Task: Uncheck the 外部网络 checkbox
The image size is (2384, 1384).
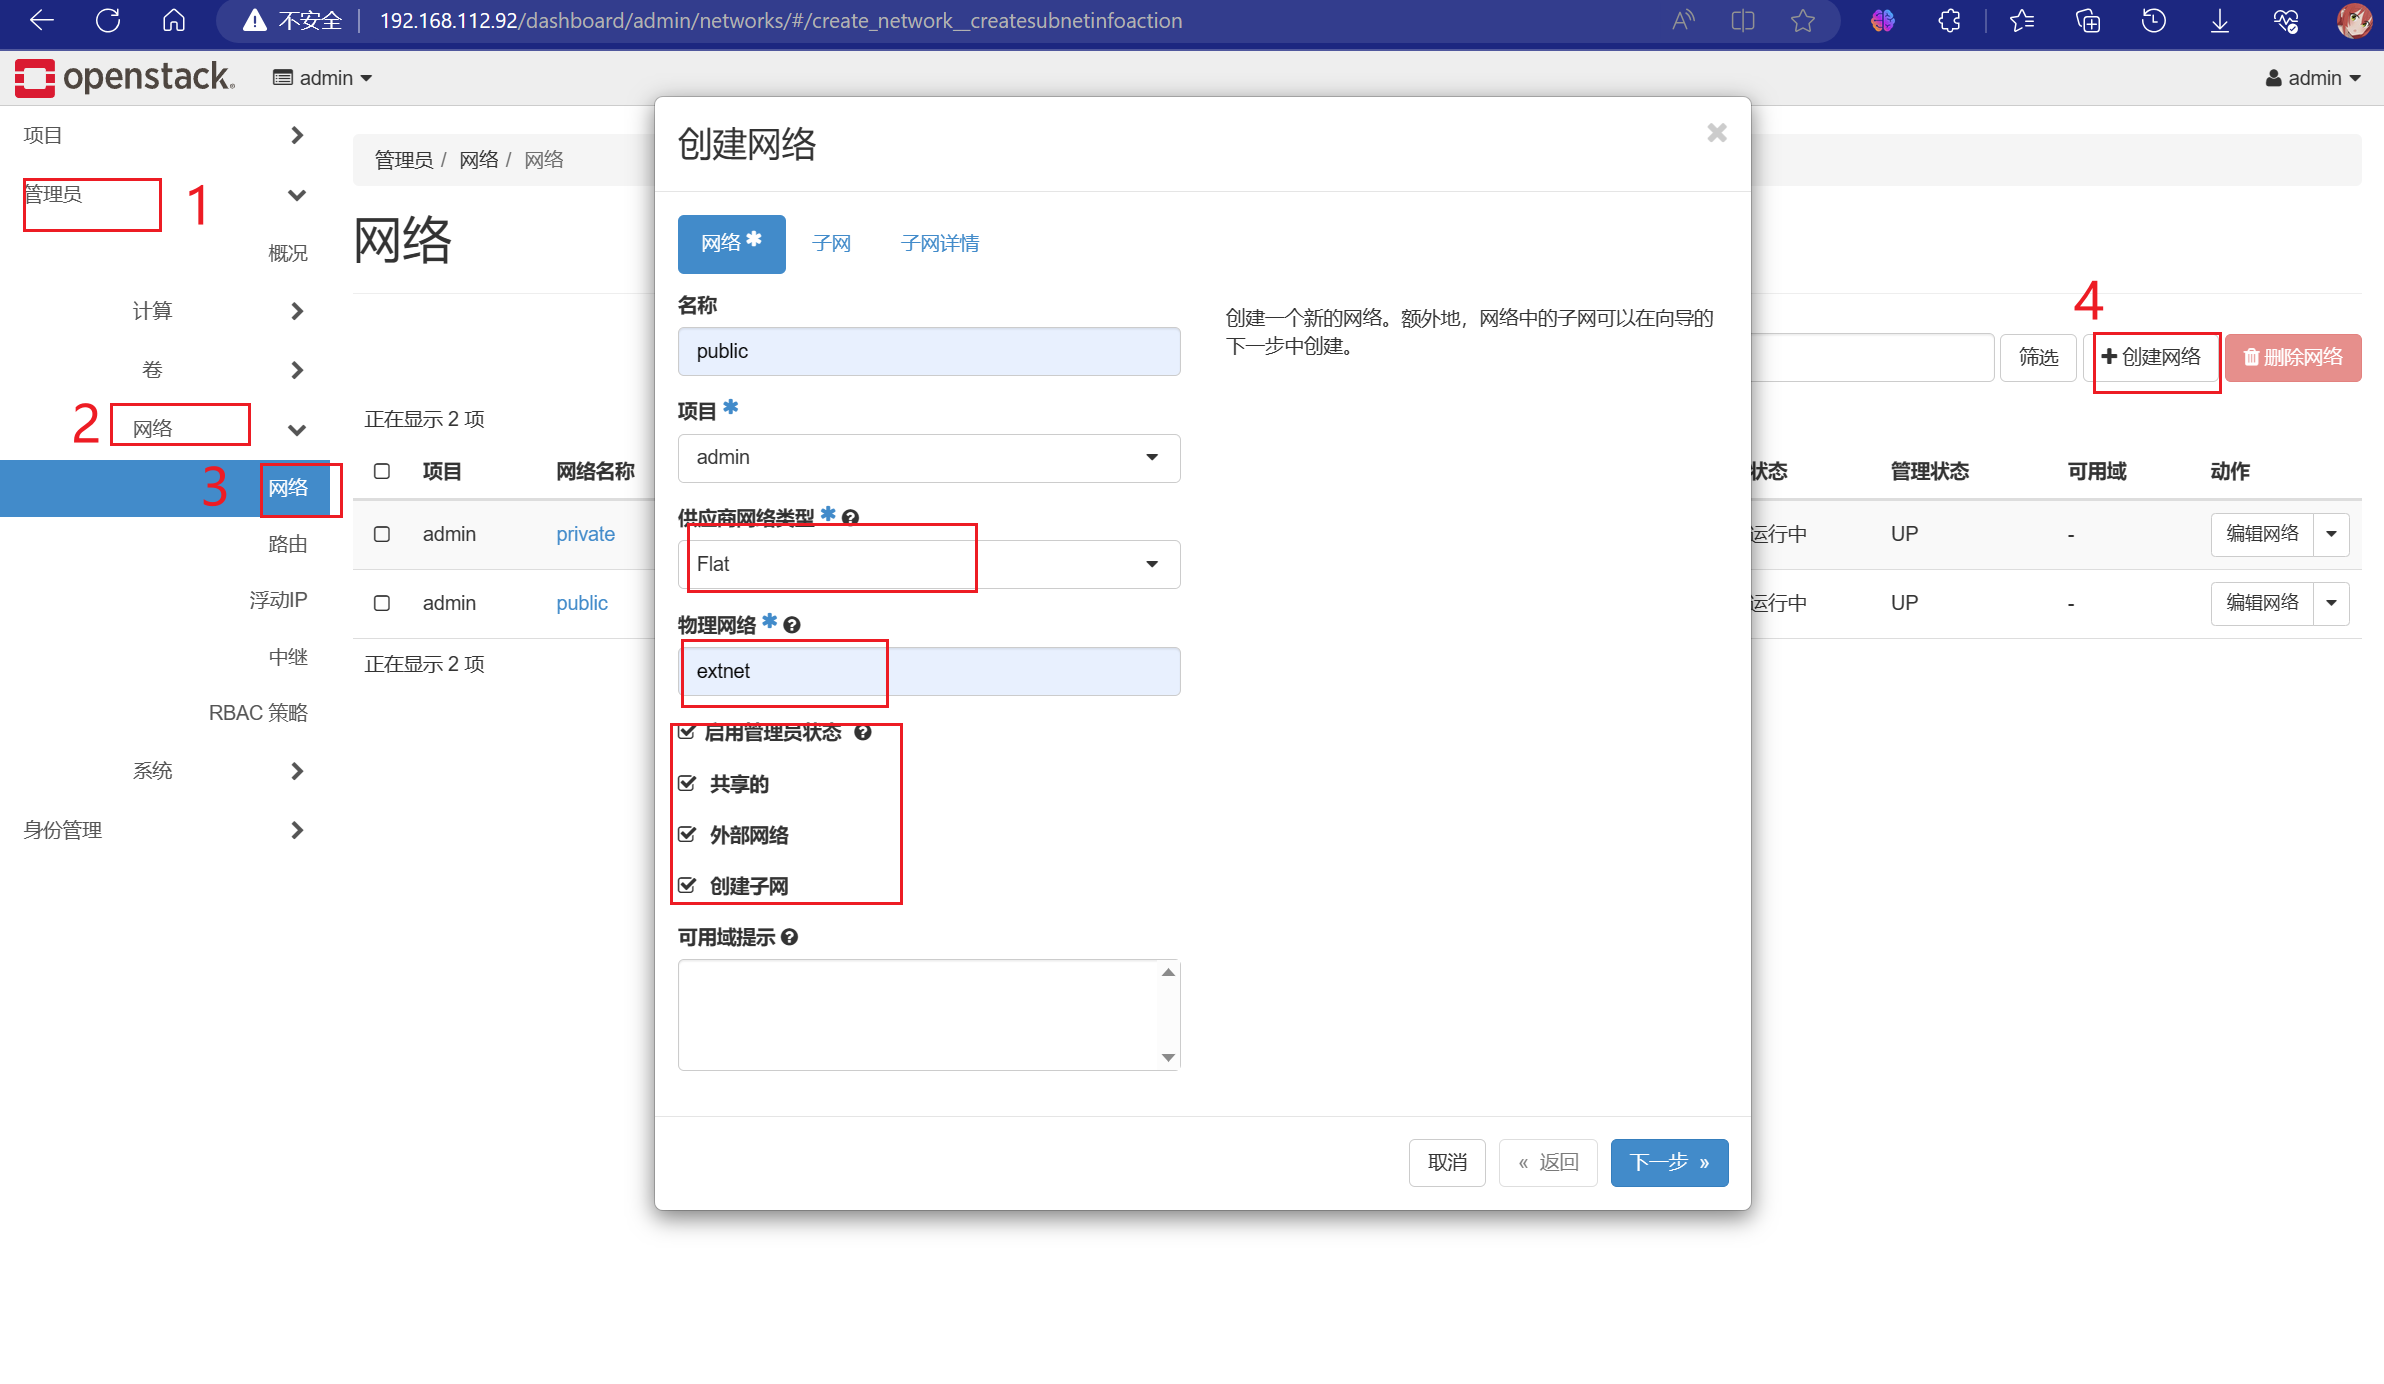Action: click(687, 834)
